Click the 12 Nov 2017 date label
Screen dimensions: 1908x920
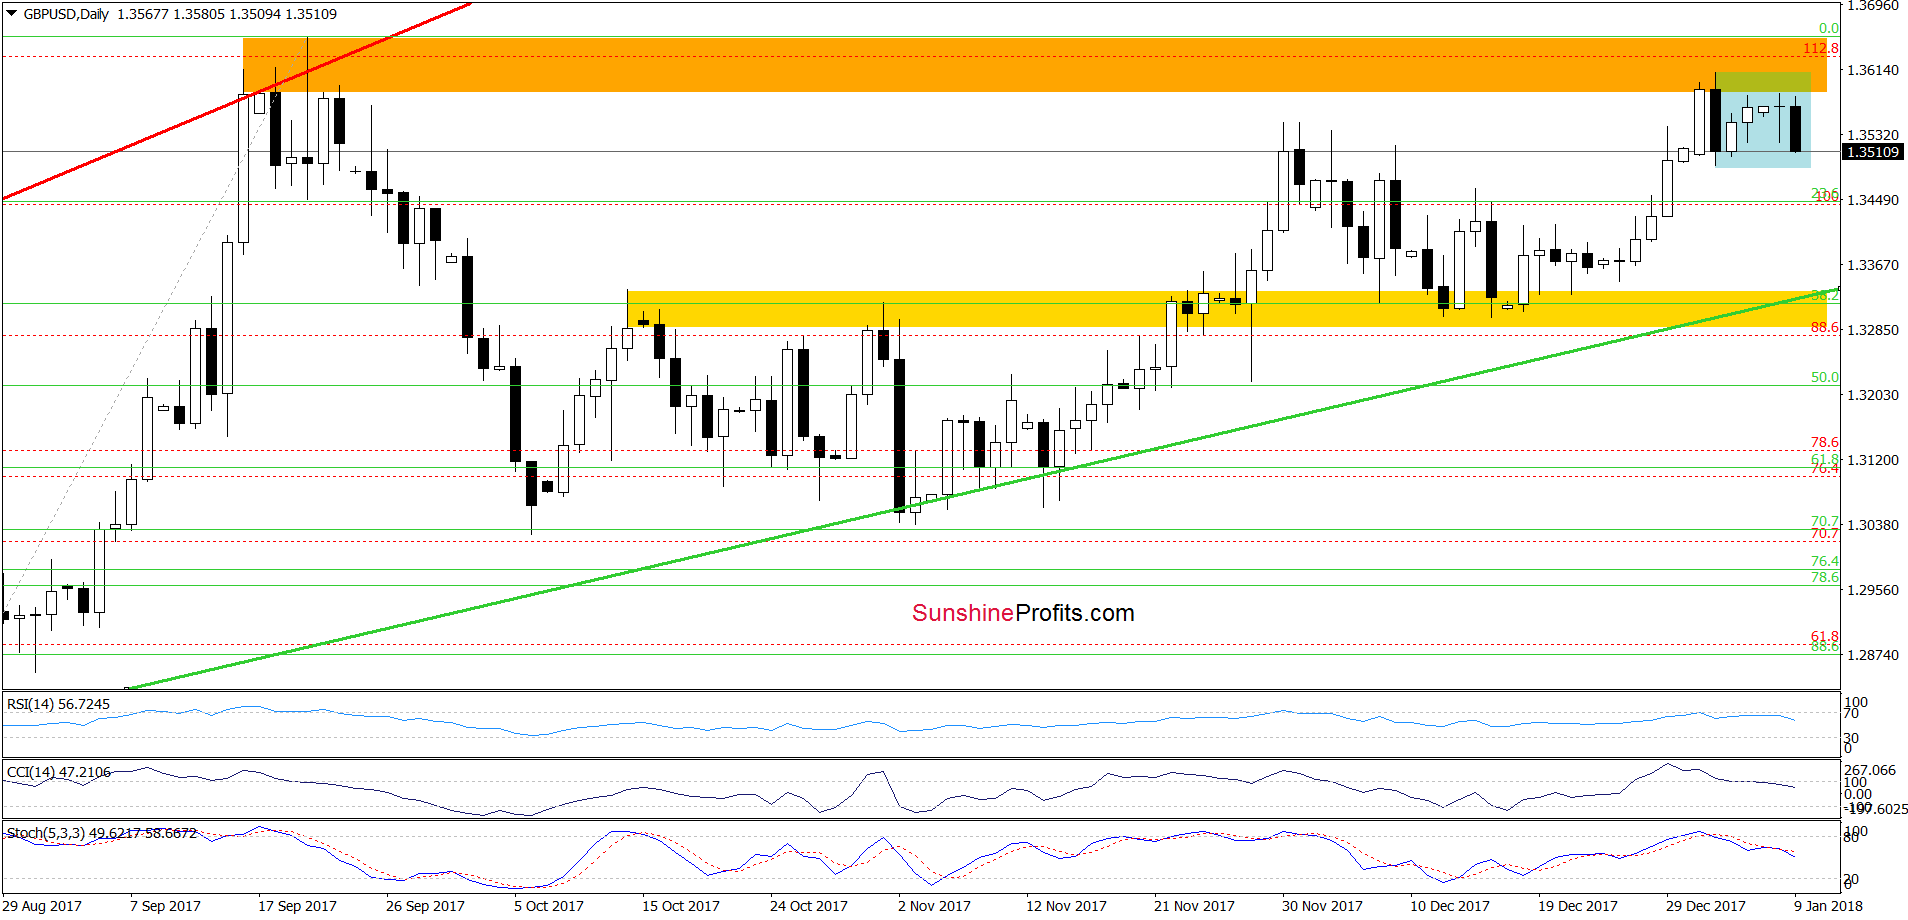[x=1066, y=906]
